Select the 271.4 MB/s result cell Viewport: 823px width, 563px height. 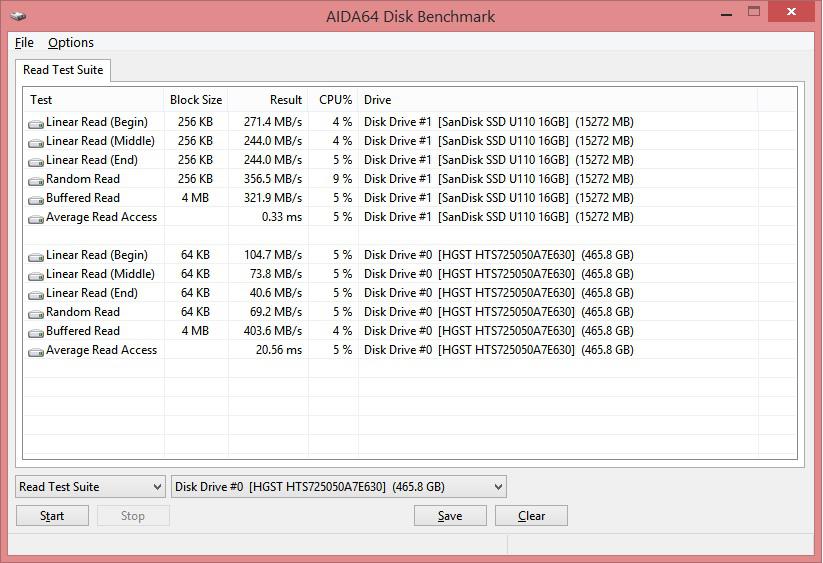(x=273, y=122)
